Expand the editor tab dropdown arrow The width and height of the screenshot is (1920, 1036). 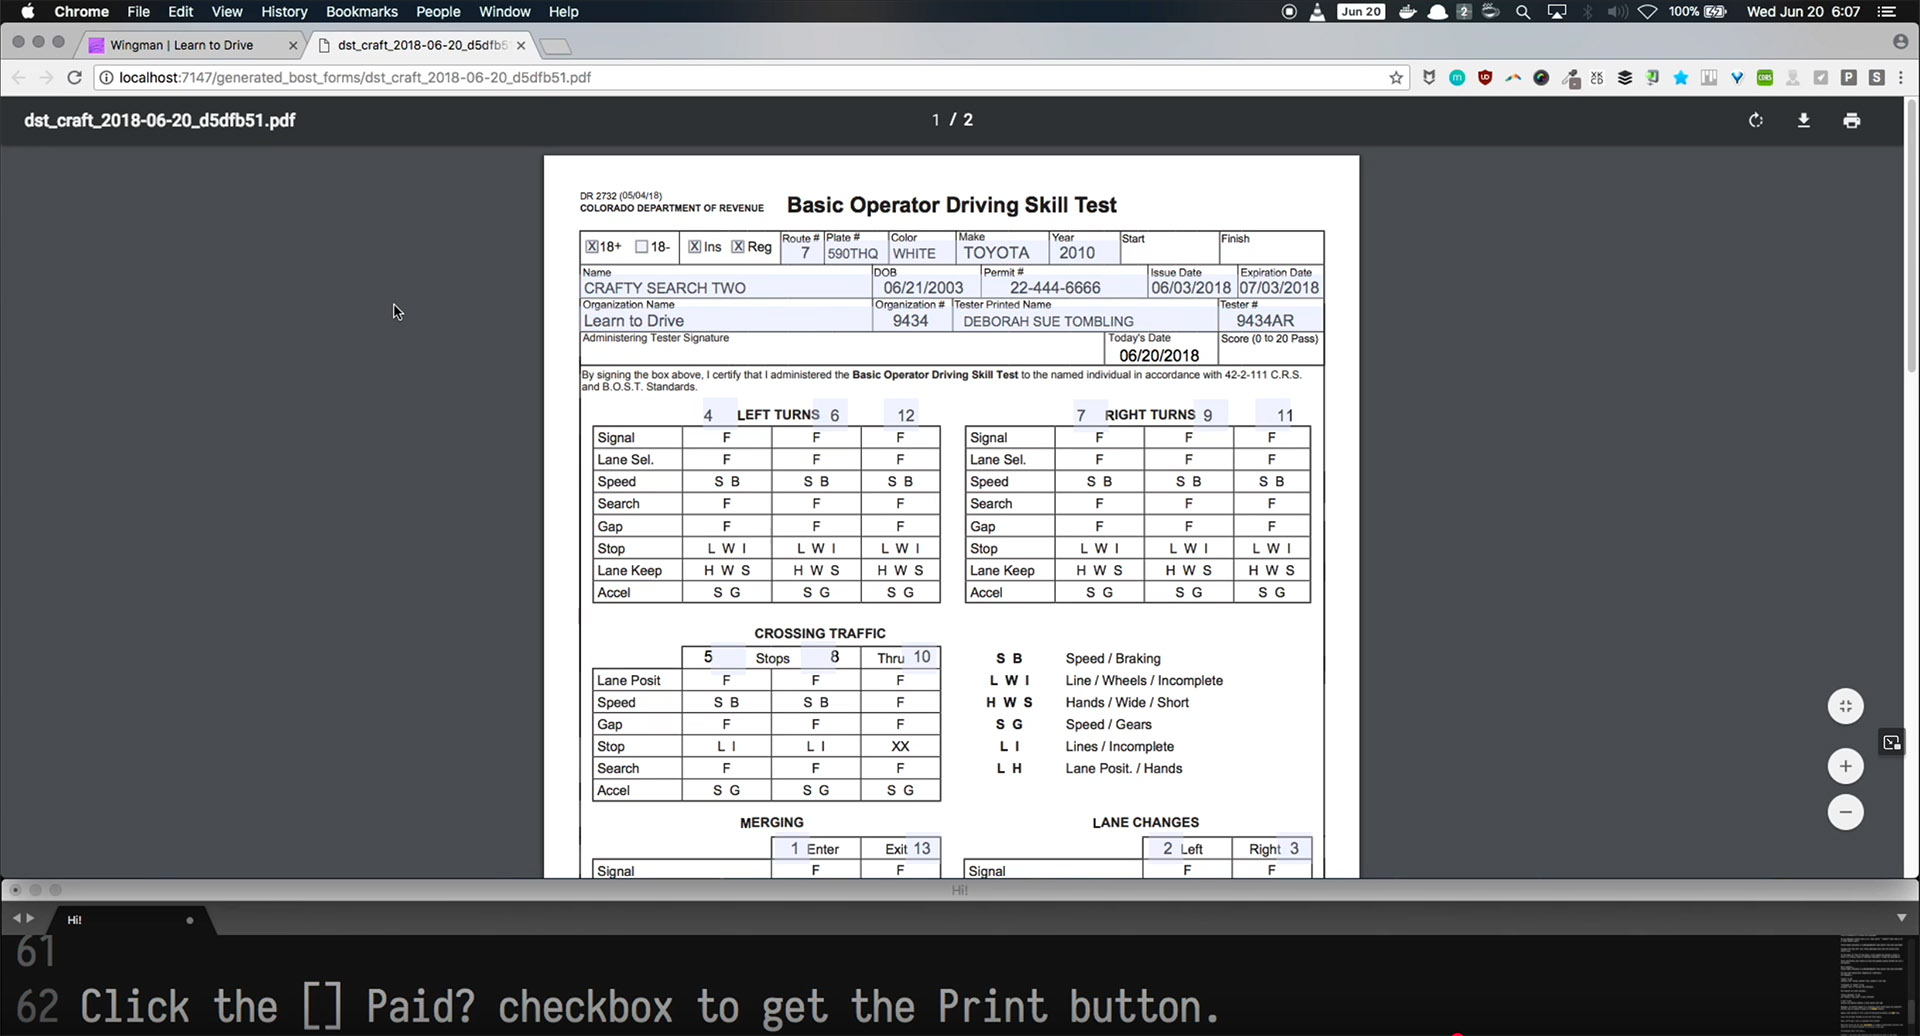tap(1901, 918)
